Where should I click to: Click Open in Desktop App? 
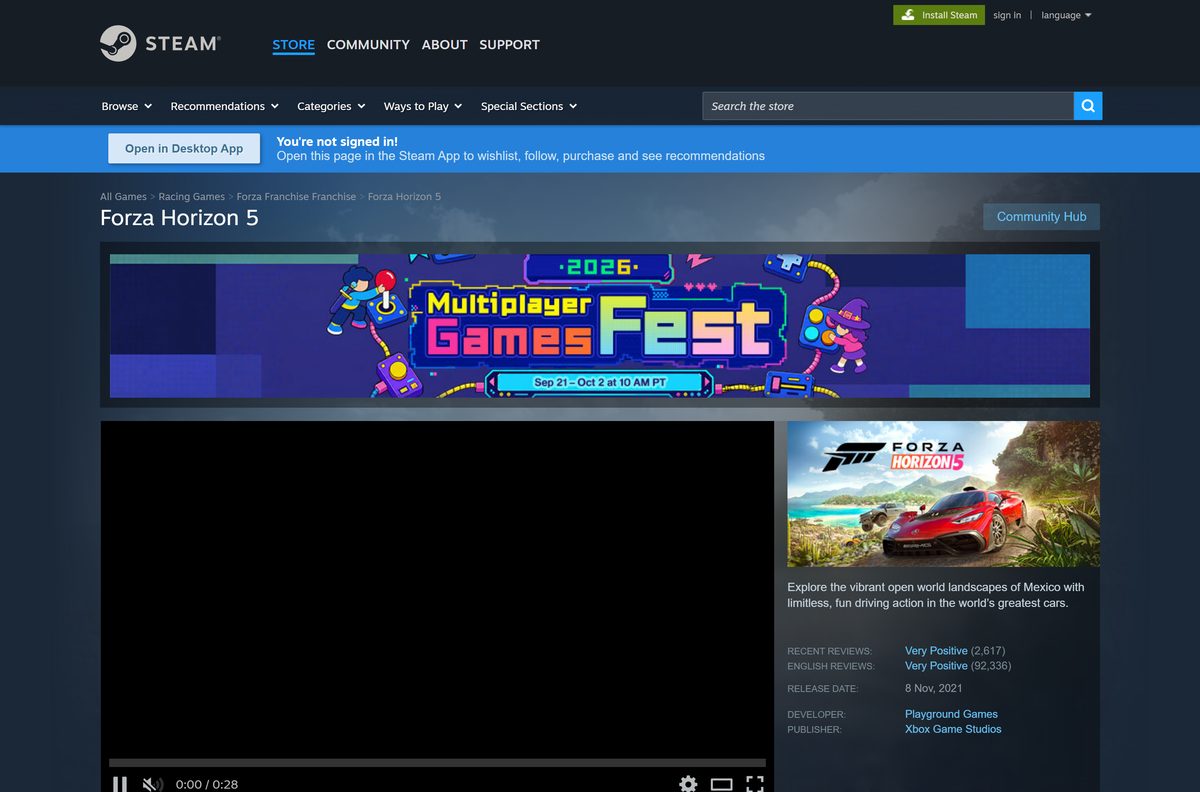pos(184,148)
